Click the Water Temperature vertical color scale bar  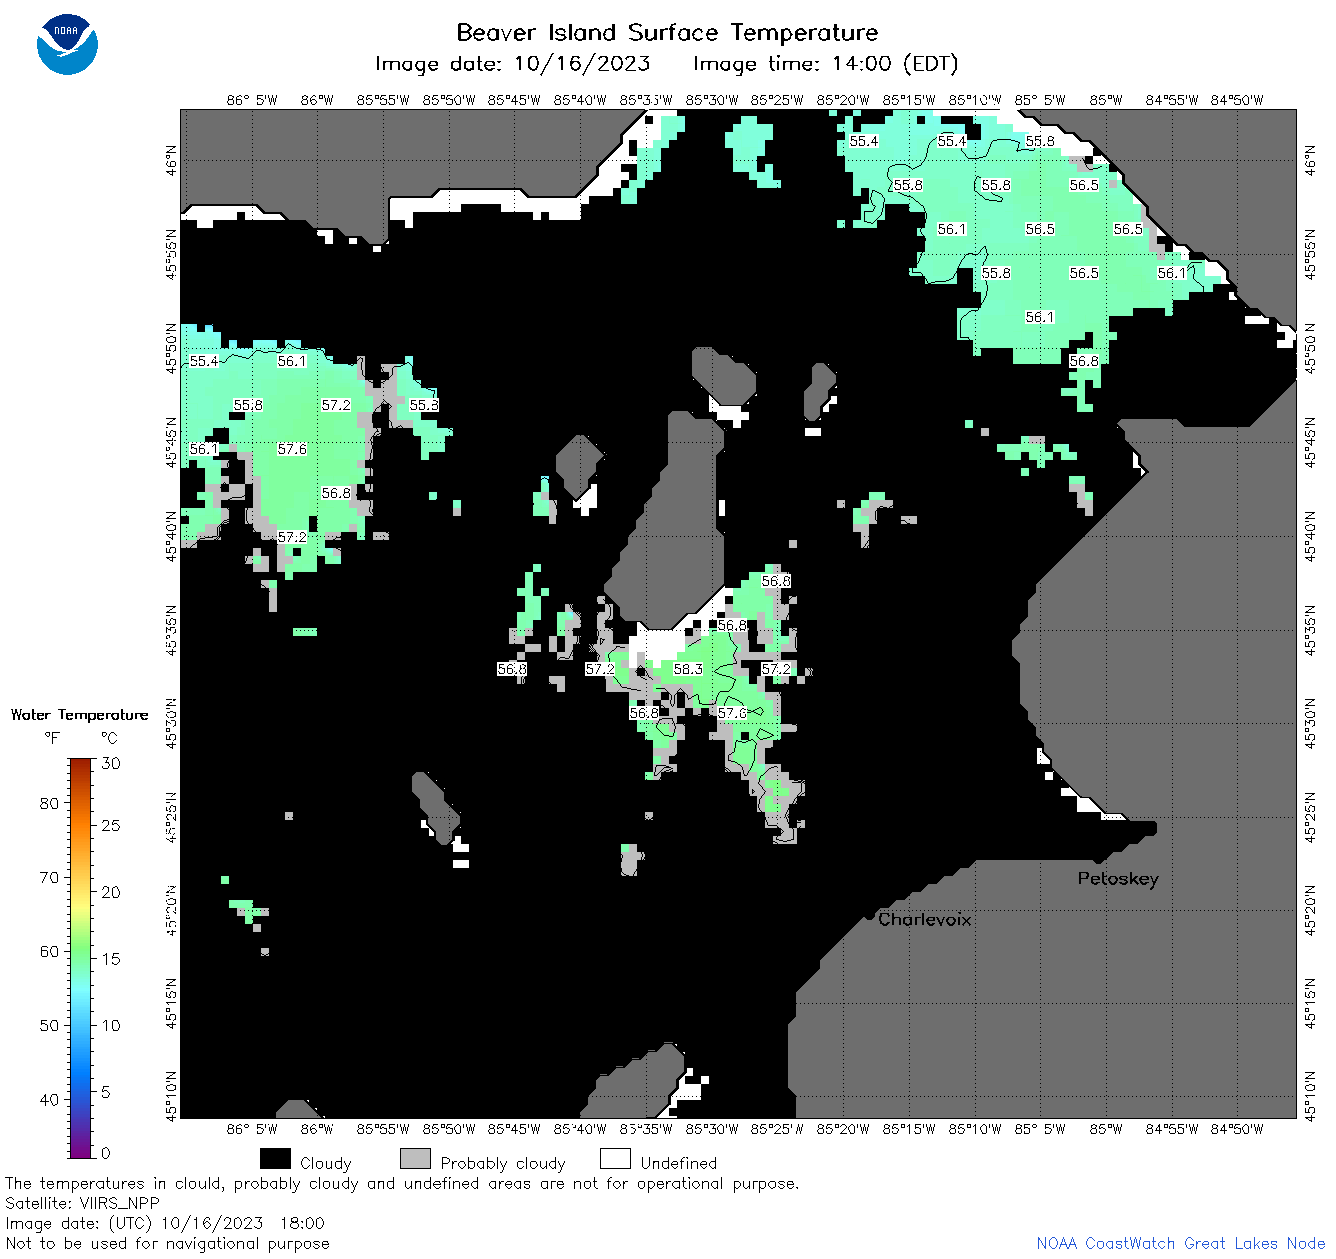click(x=81, y=956)
